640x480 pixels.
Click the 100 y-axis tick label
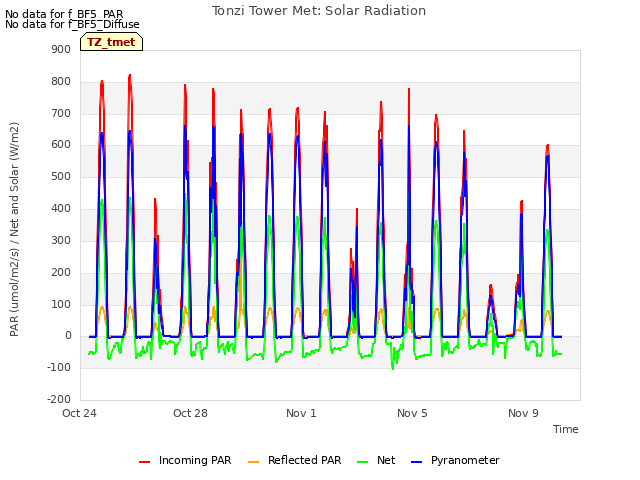coord(61,304)
